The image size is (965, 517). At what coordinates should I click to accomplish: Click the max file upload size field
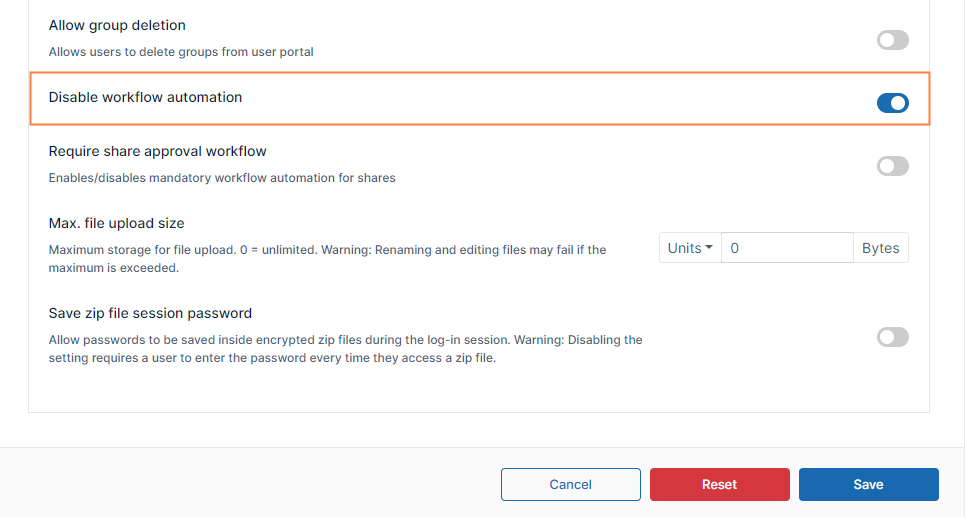click(x=787, y=248)
